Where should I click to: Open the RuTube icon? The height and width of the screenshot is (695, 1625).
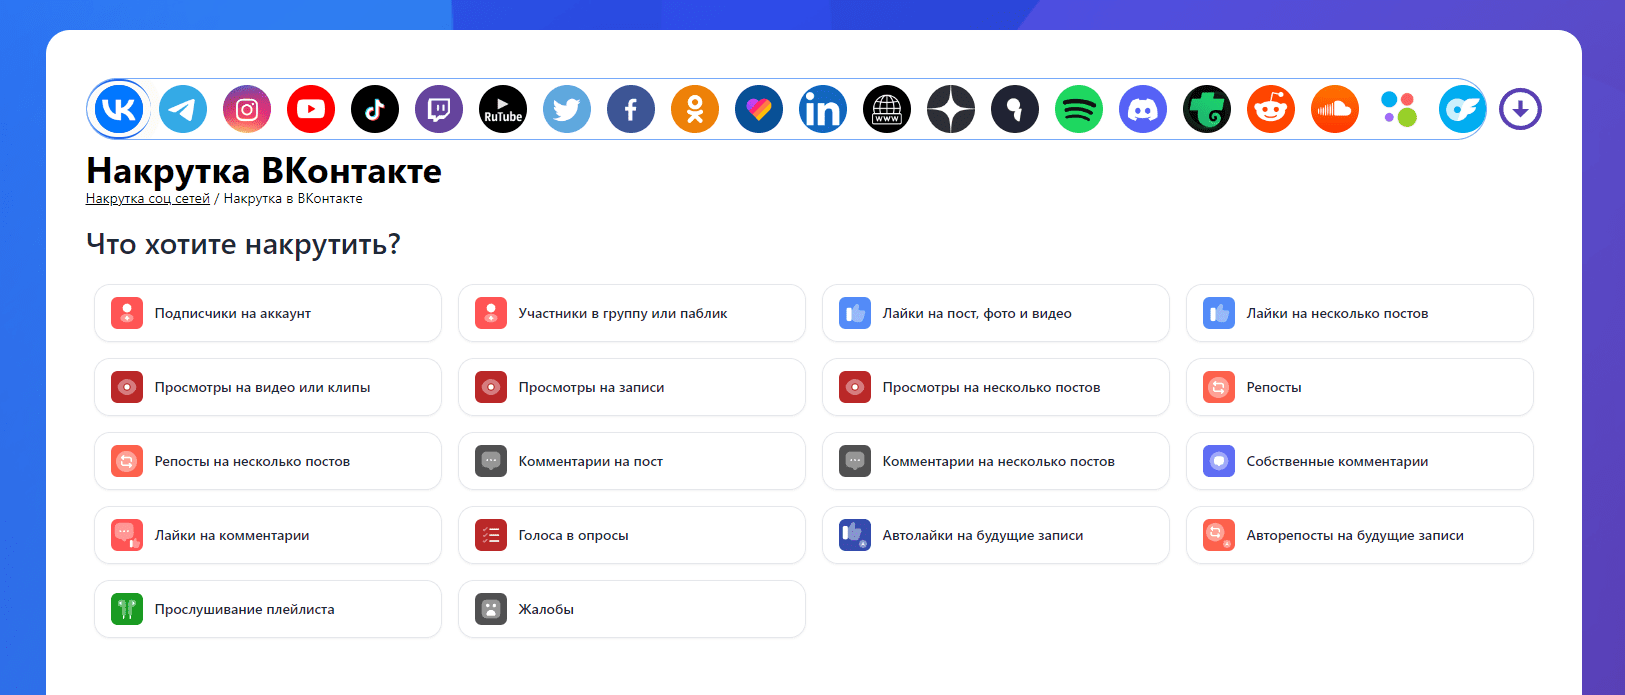(x=503, y=109)
